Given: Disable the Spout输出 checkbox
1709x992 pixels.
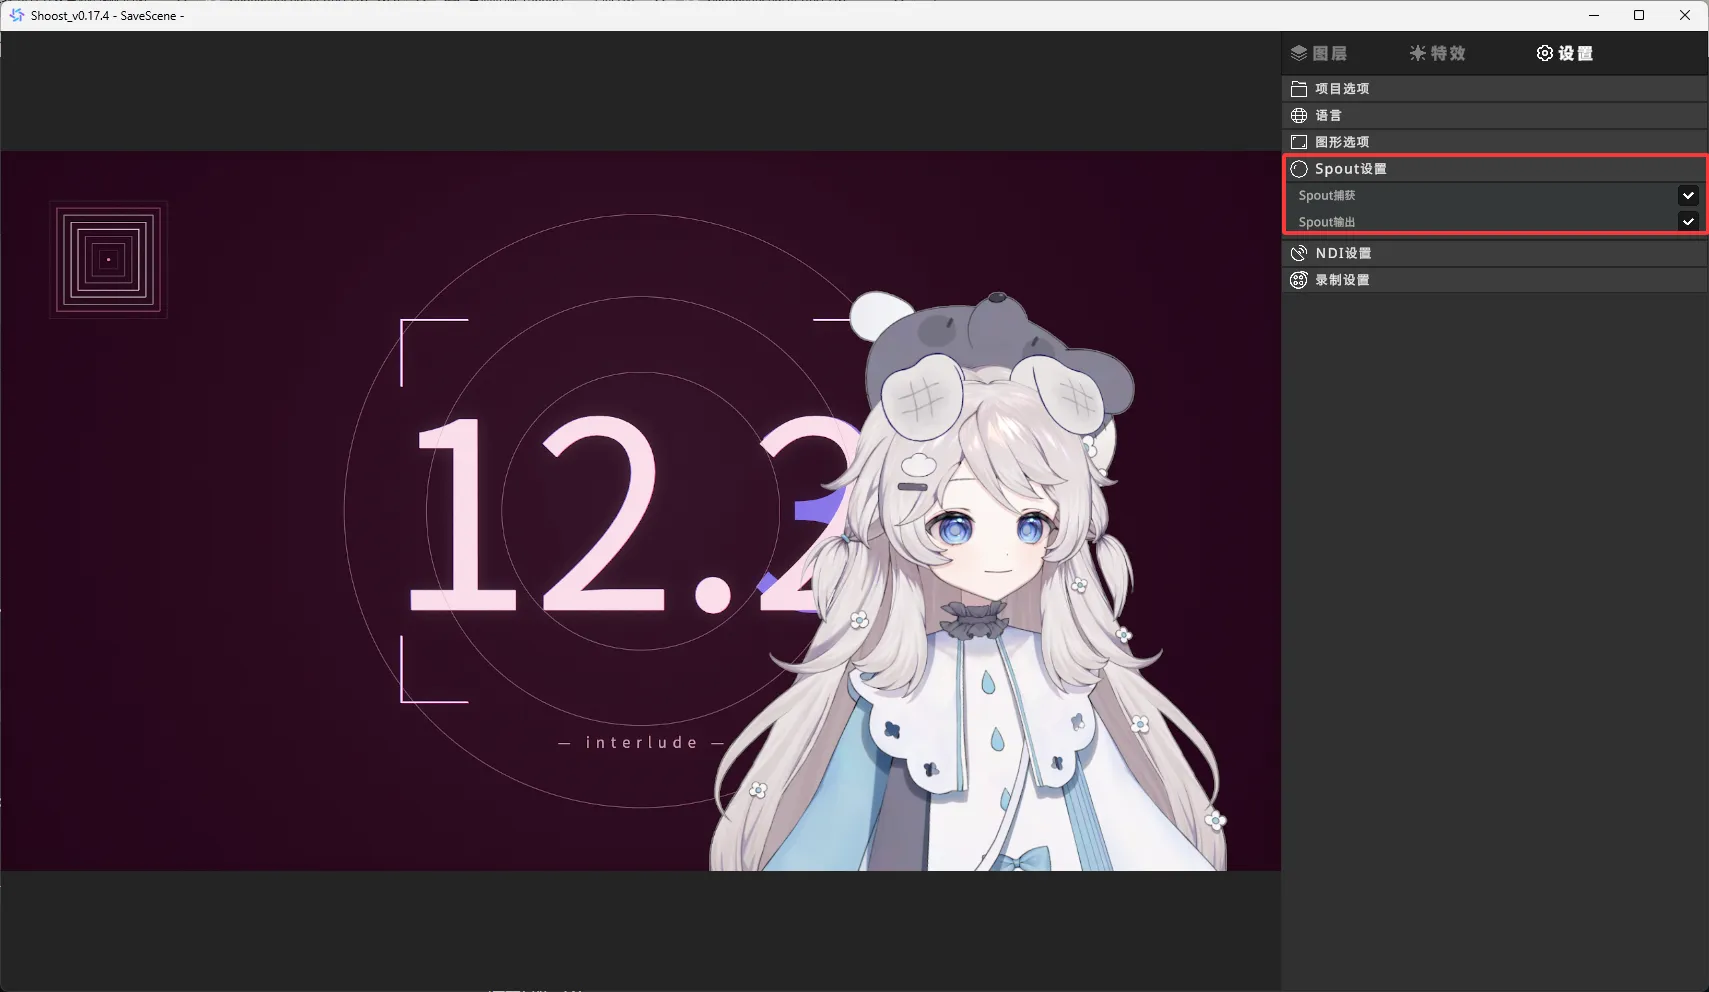Looking at the screenshot, I should pyautogui.click(x=1688, y=221).
